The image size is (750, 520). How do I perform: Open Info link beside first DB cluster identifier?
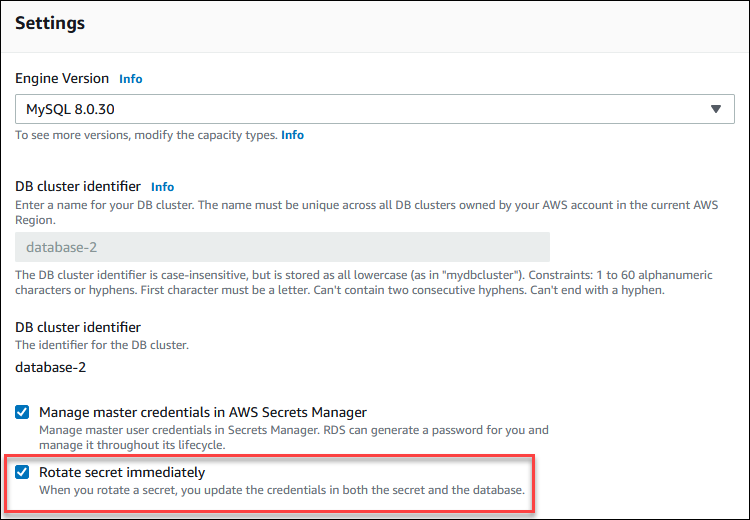pos(162,187)
